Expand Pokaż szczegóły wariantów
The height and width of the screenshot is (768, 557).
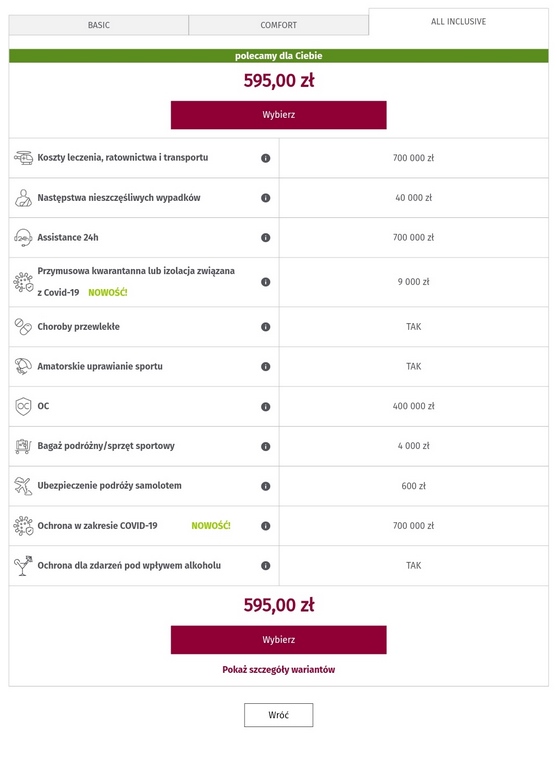279,670
